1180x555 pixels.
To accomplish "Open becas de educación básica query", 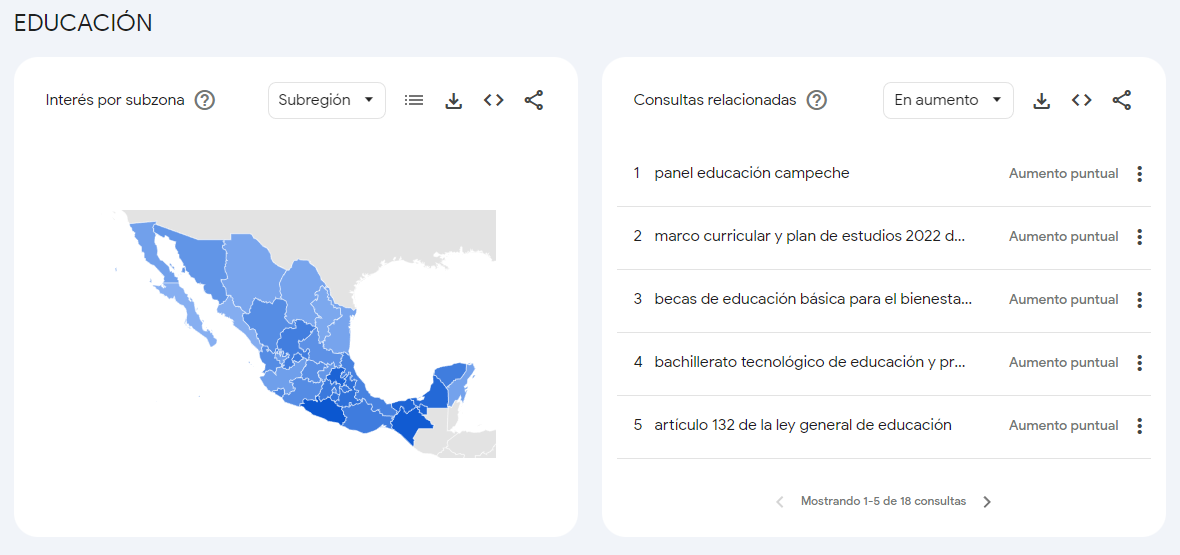I will tap(812, 299).
